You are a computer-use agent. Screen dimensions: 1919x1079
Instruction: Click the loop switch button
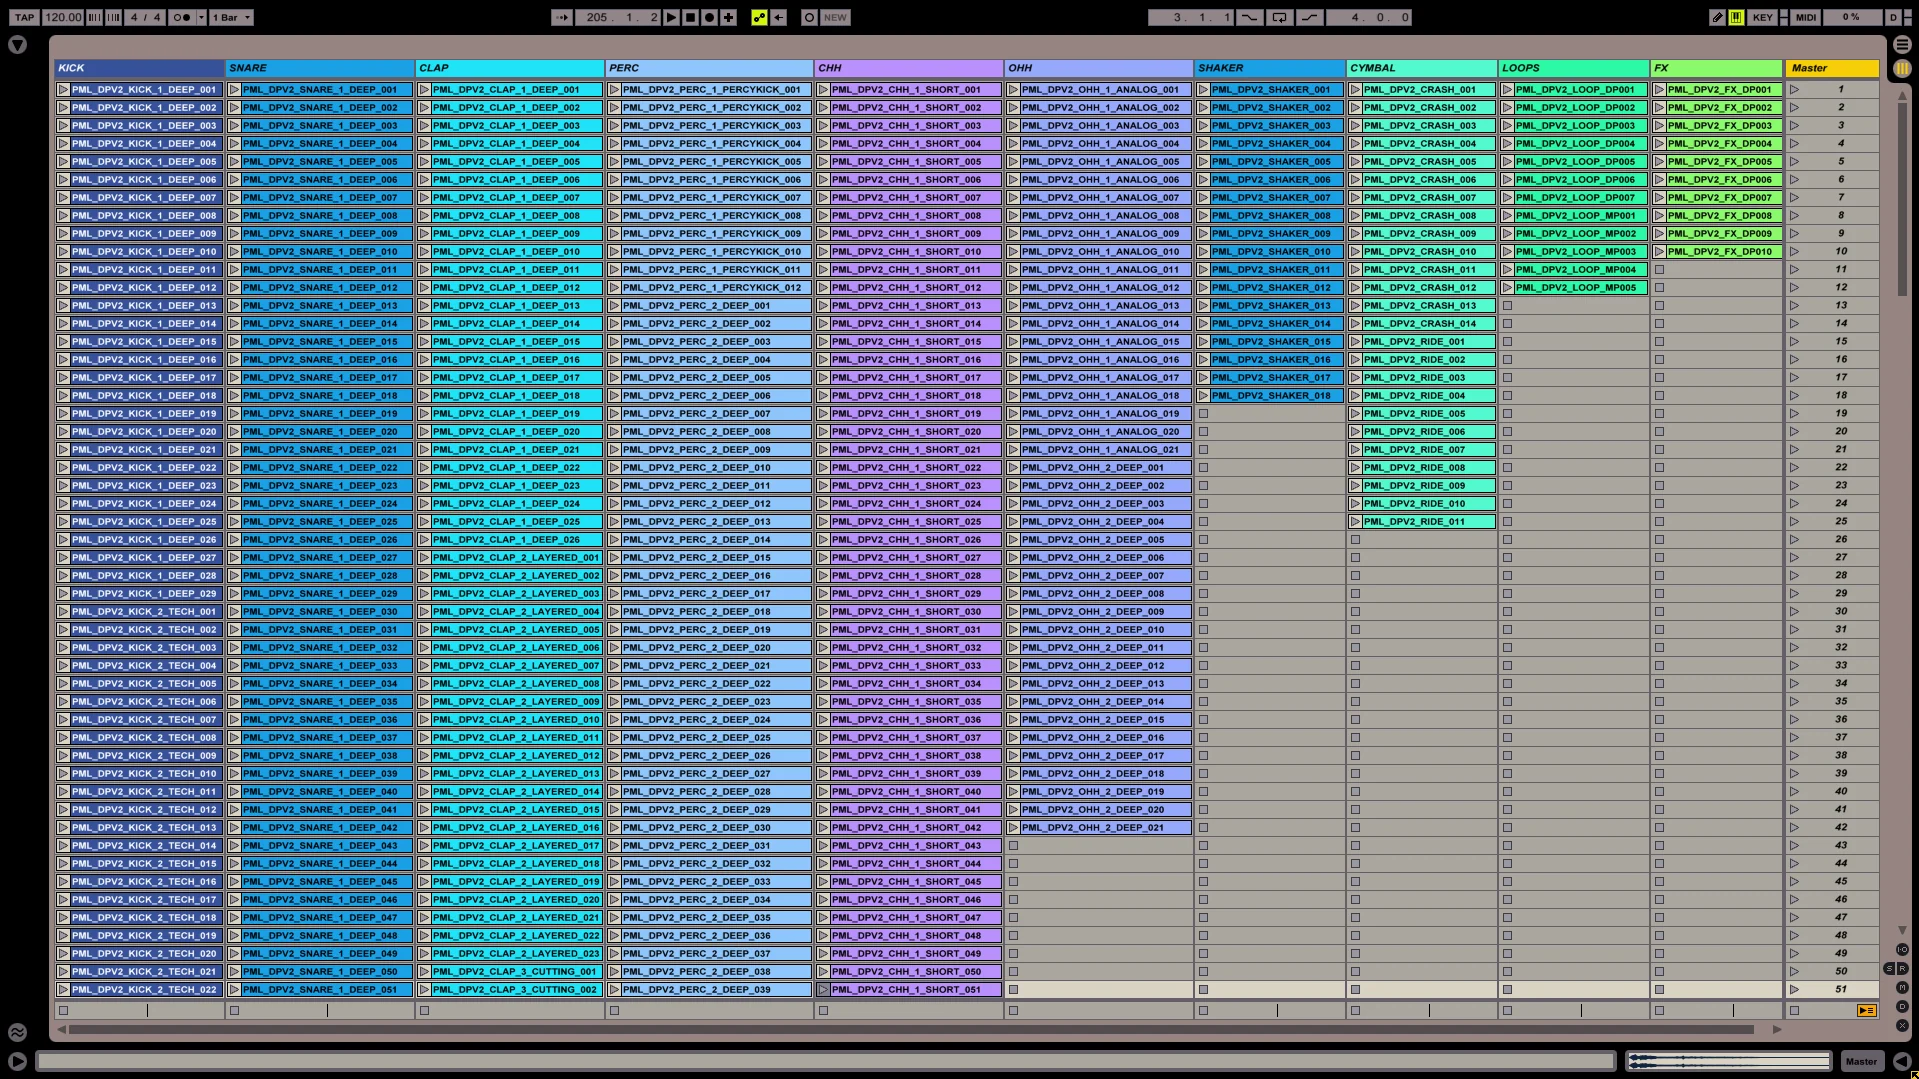click(x=1279, y=17)
